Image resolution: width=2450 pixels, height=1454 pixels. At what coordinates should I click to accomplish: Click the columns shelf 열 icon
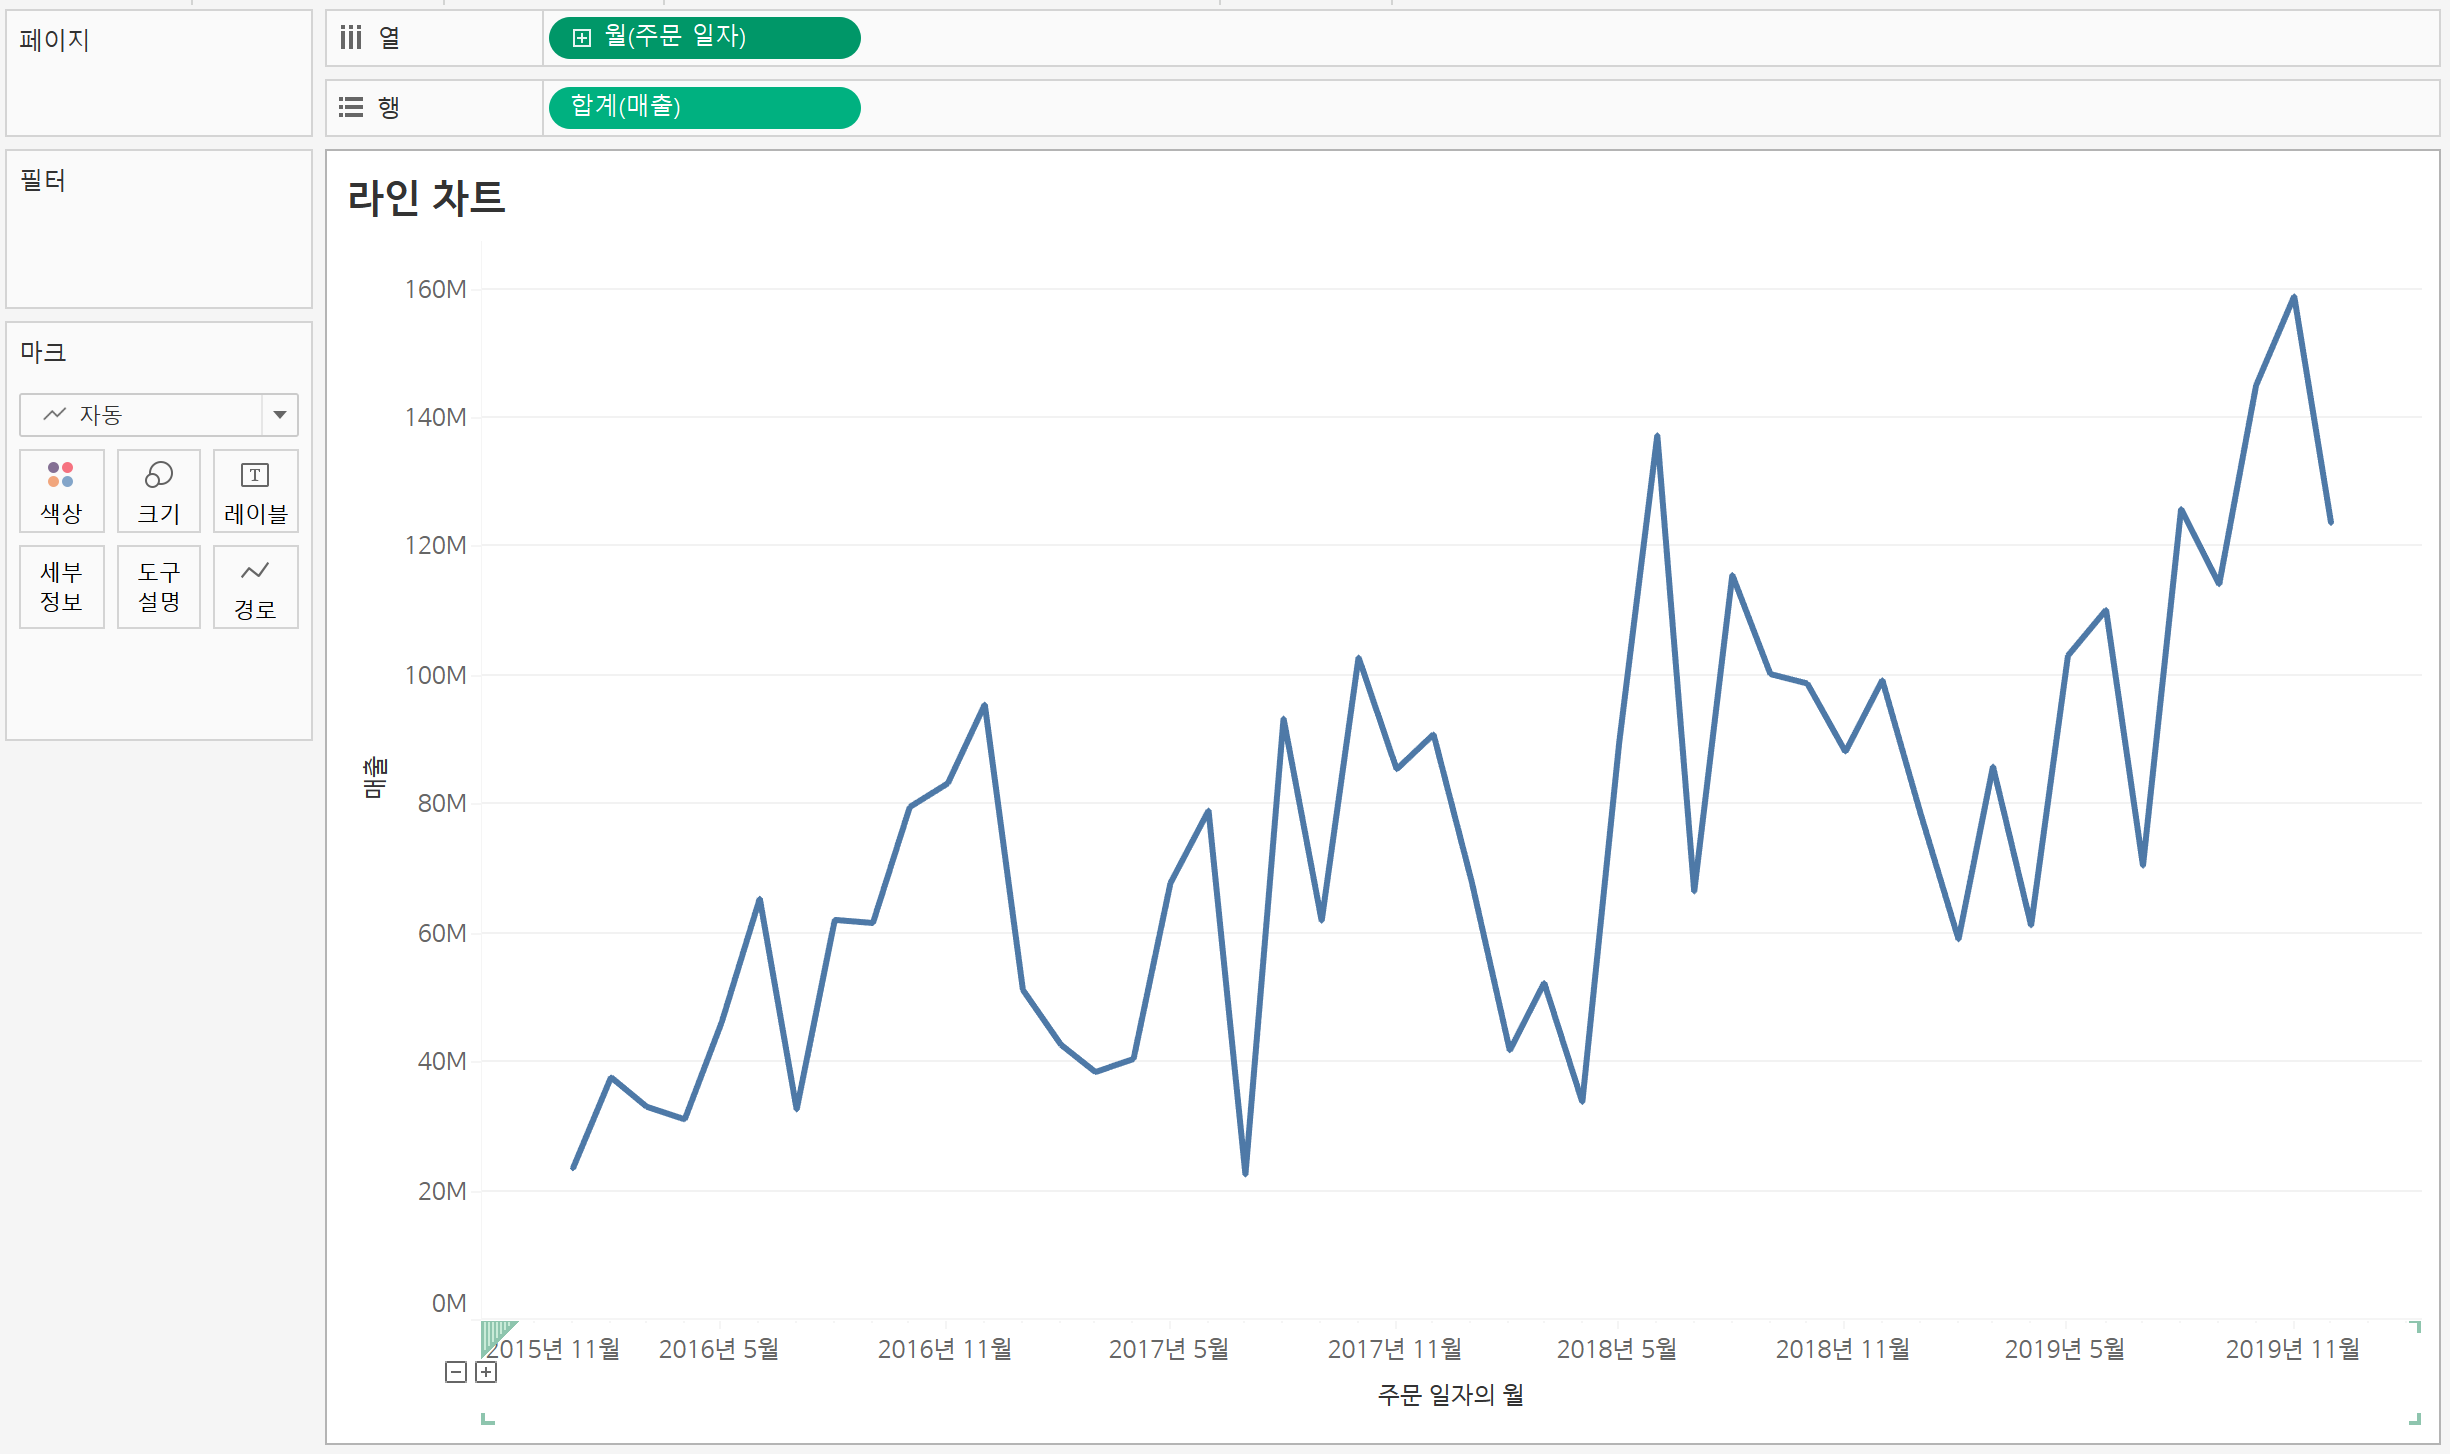(351, 38)
